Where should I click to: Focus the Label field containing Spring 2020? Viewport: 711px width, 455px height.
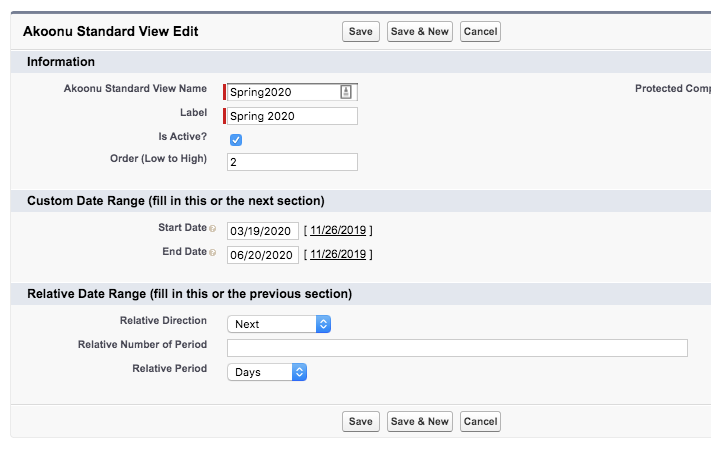(x=292, y=116)
